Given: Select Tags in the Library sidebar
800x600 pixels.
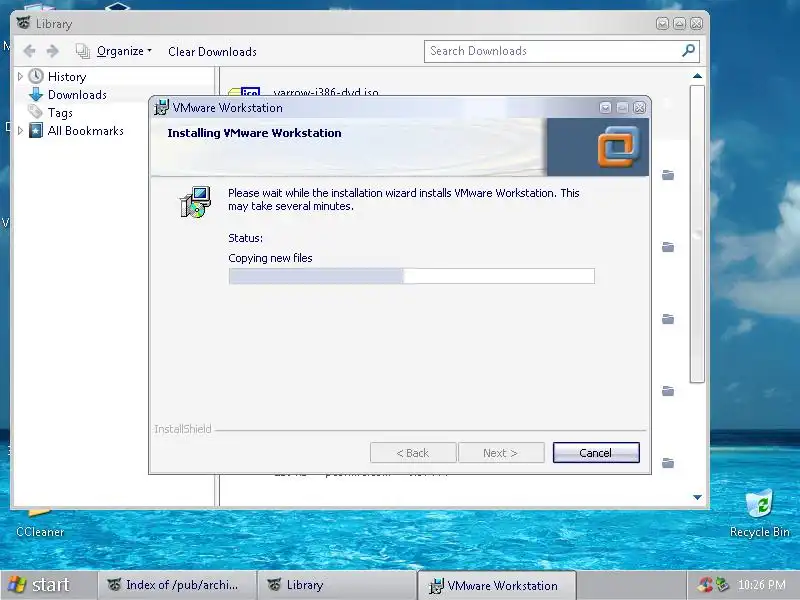Looking at the screenshot, I should pos(60,113).
